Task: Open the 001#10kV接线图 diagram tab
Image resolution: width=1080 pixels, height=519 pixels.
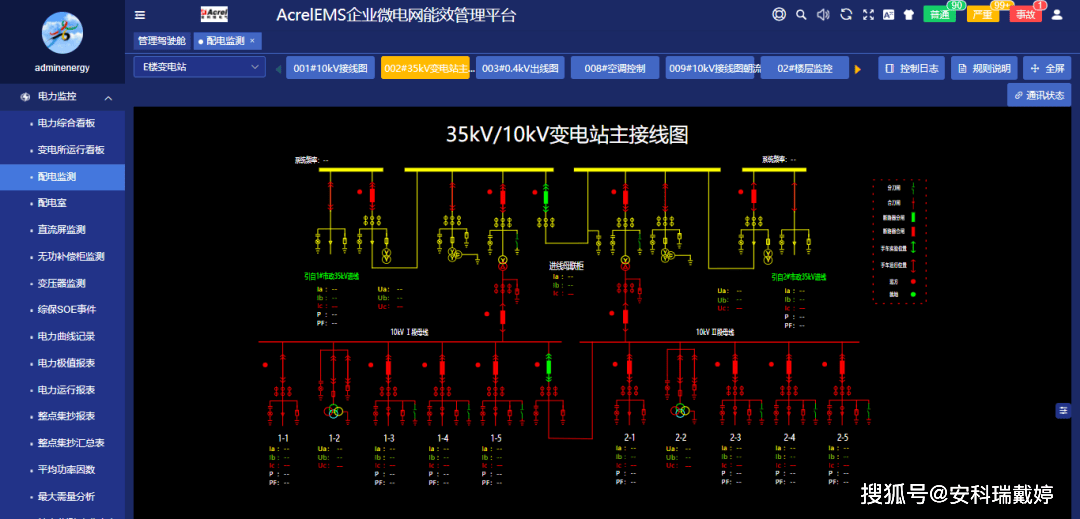Action: [x=330, y=68]
